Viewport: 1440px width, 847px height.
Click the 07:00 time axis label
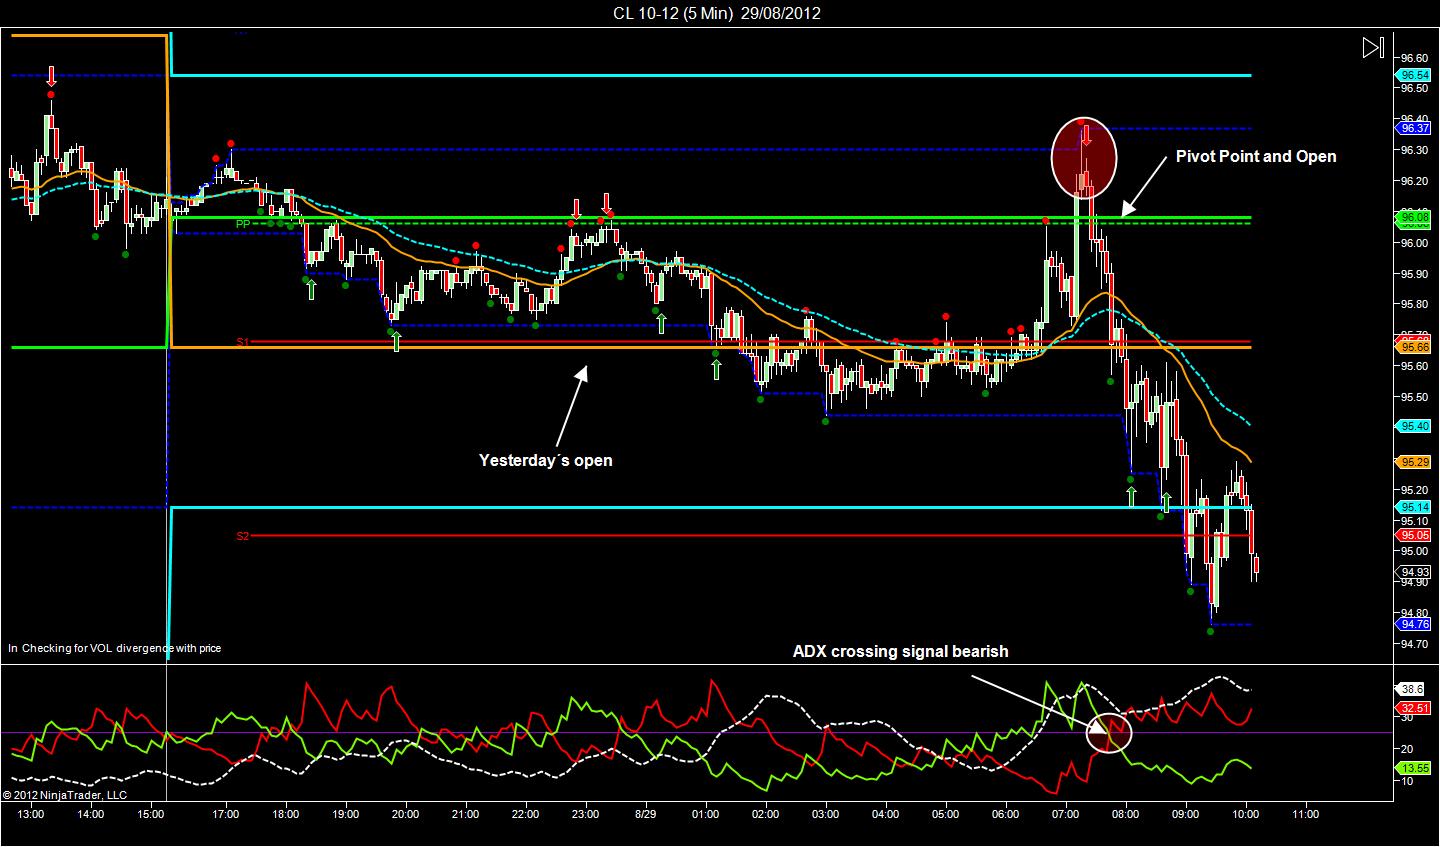point(1066,814)
